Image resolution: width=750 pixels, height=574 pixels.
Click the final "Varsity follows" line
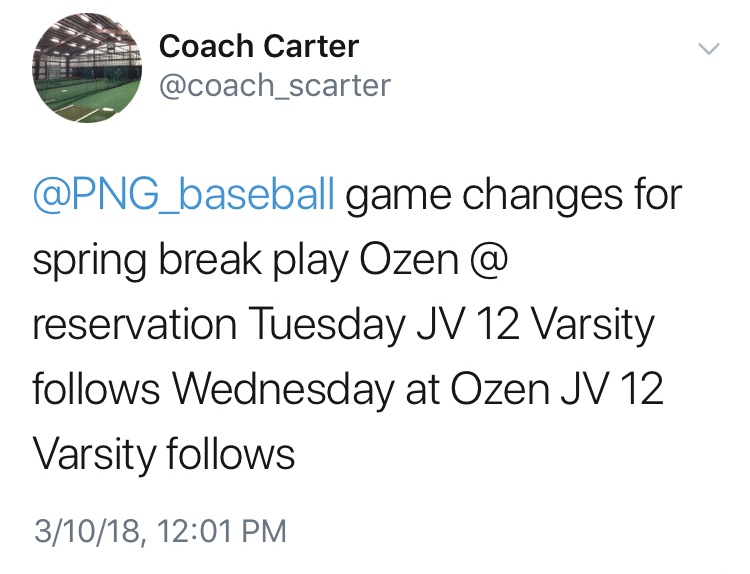(x=164, y=456)
